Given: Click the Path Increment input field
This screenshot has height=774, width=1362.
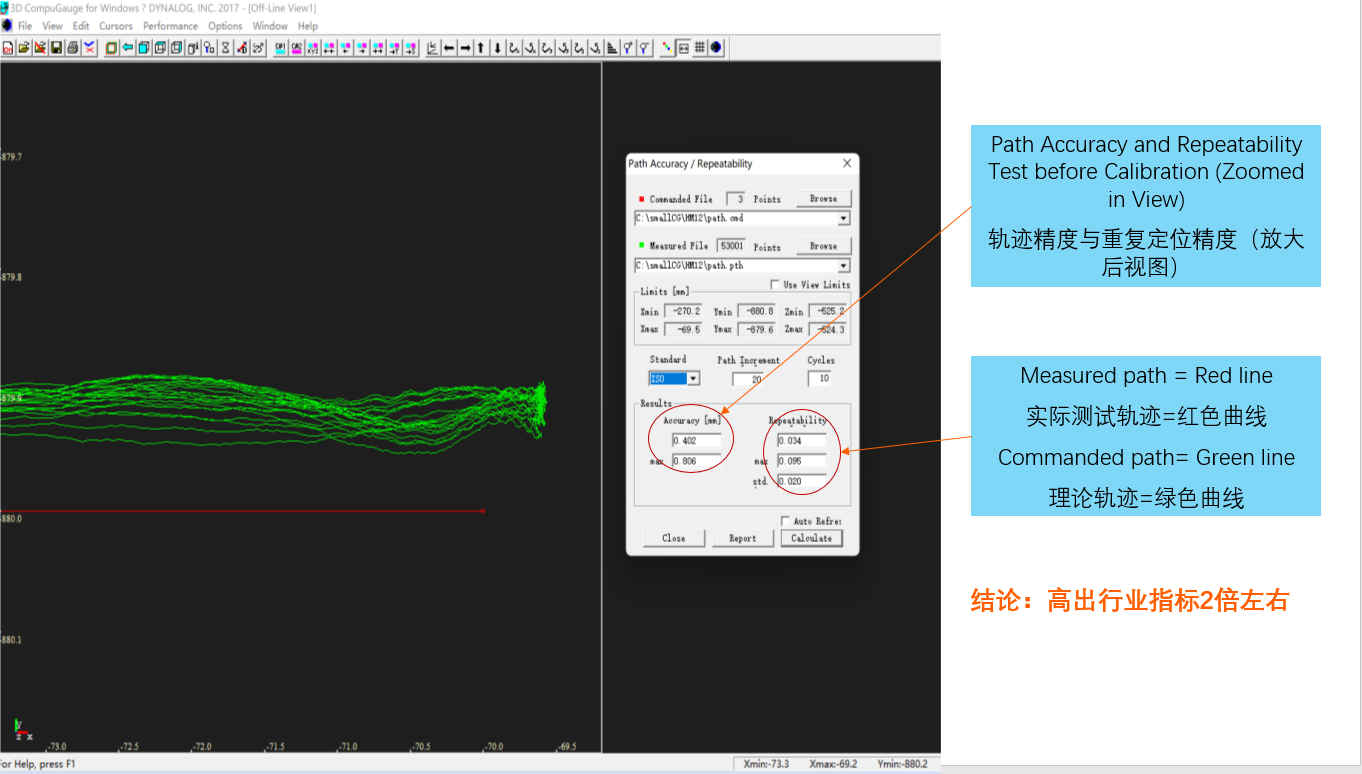Looking at the screenshot, I should 747,379.
